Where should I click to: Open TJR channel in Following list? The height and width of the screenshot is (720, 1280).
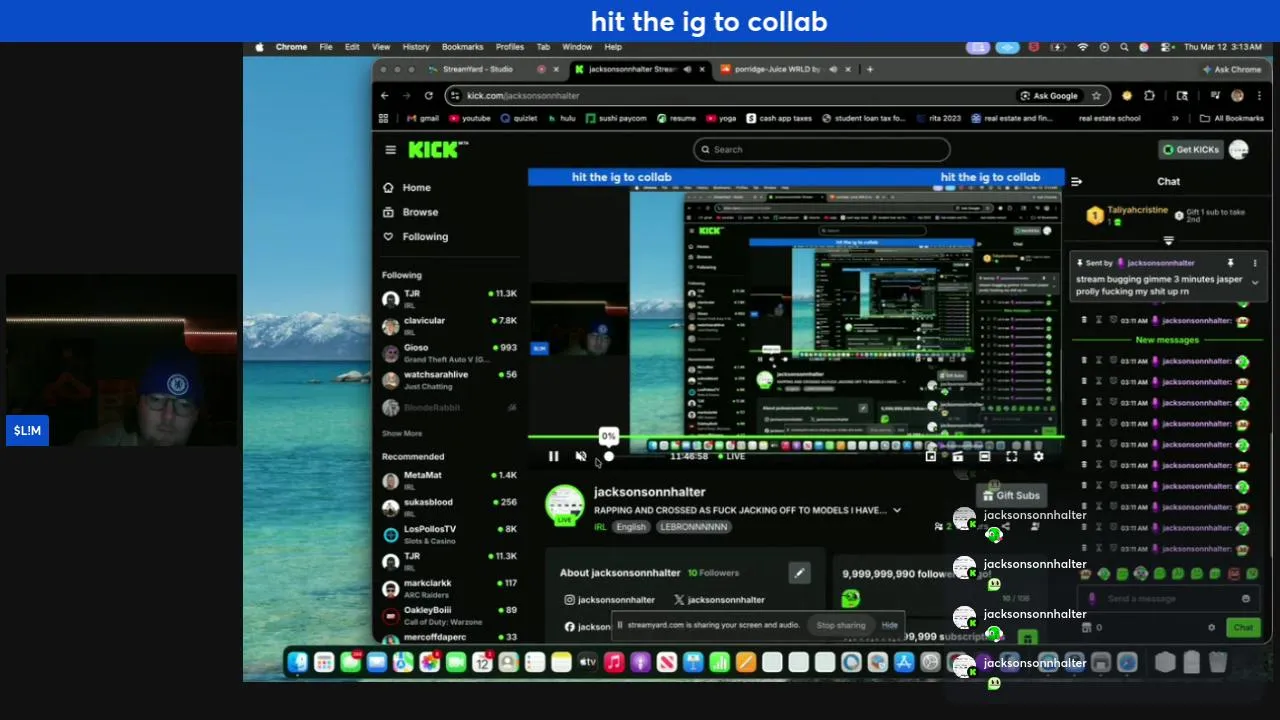pyautogui.click(x=449, y=298)
